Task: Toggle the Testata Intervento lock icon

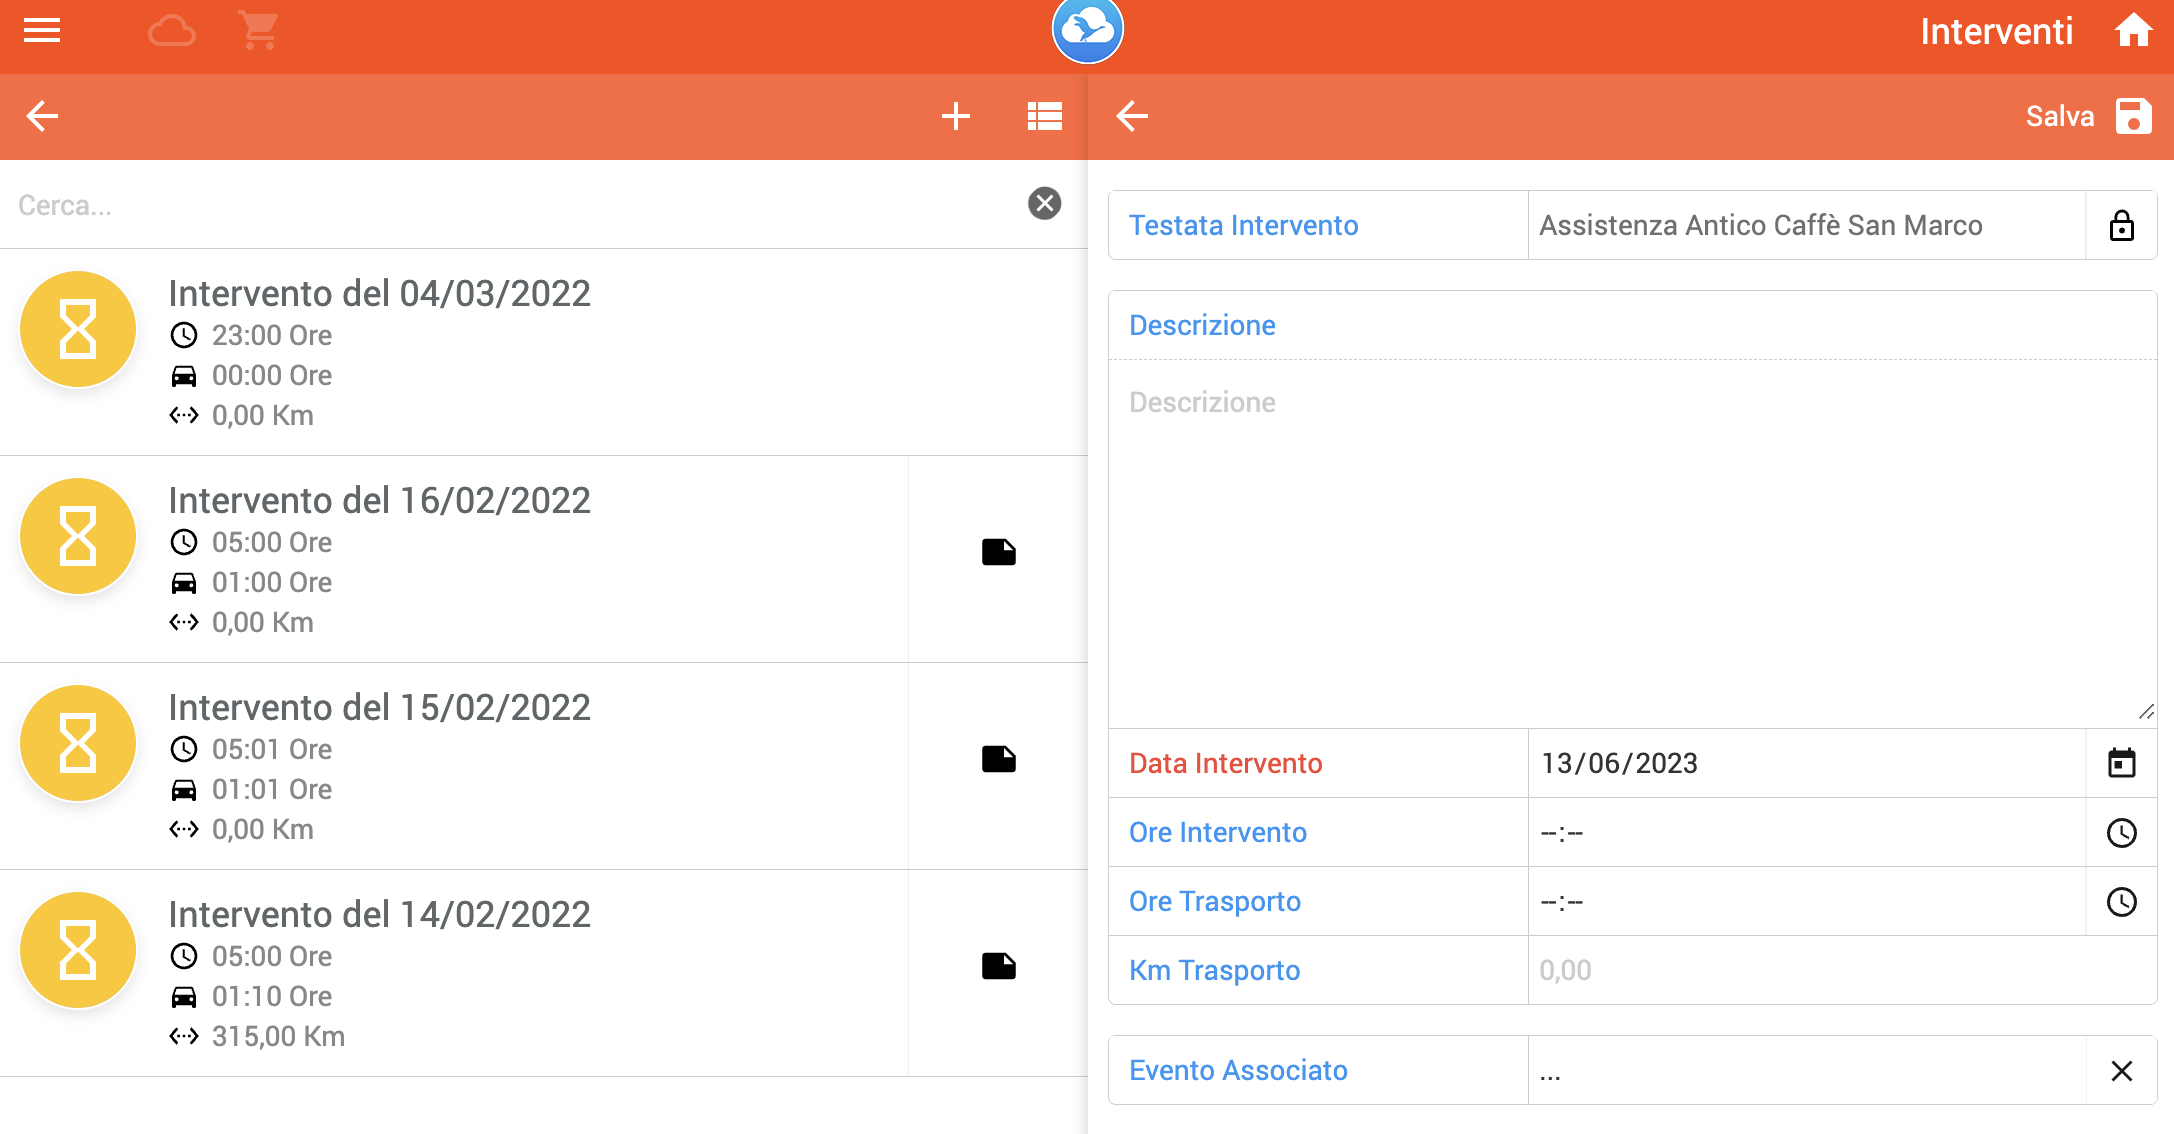Action: pos(2121,226)
